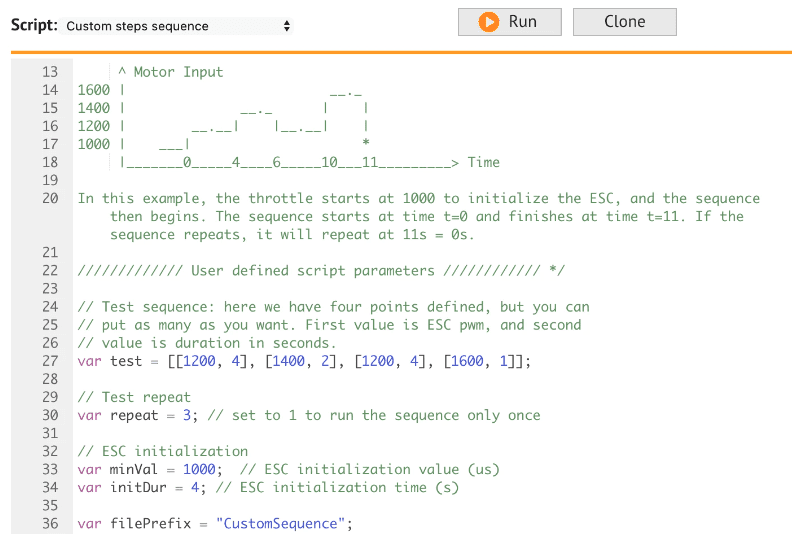Click the 'User defined script parameters' comment line

point(321,271)
